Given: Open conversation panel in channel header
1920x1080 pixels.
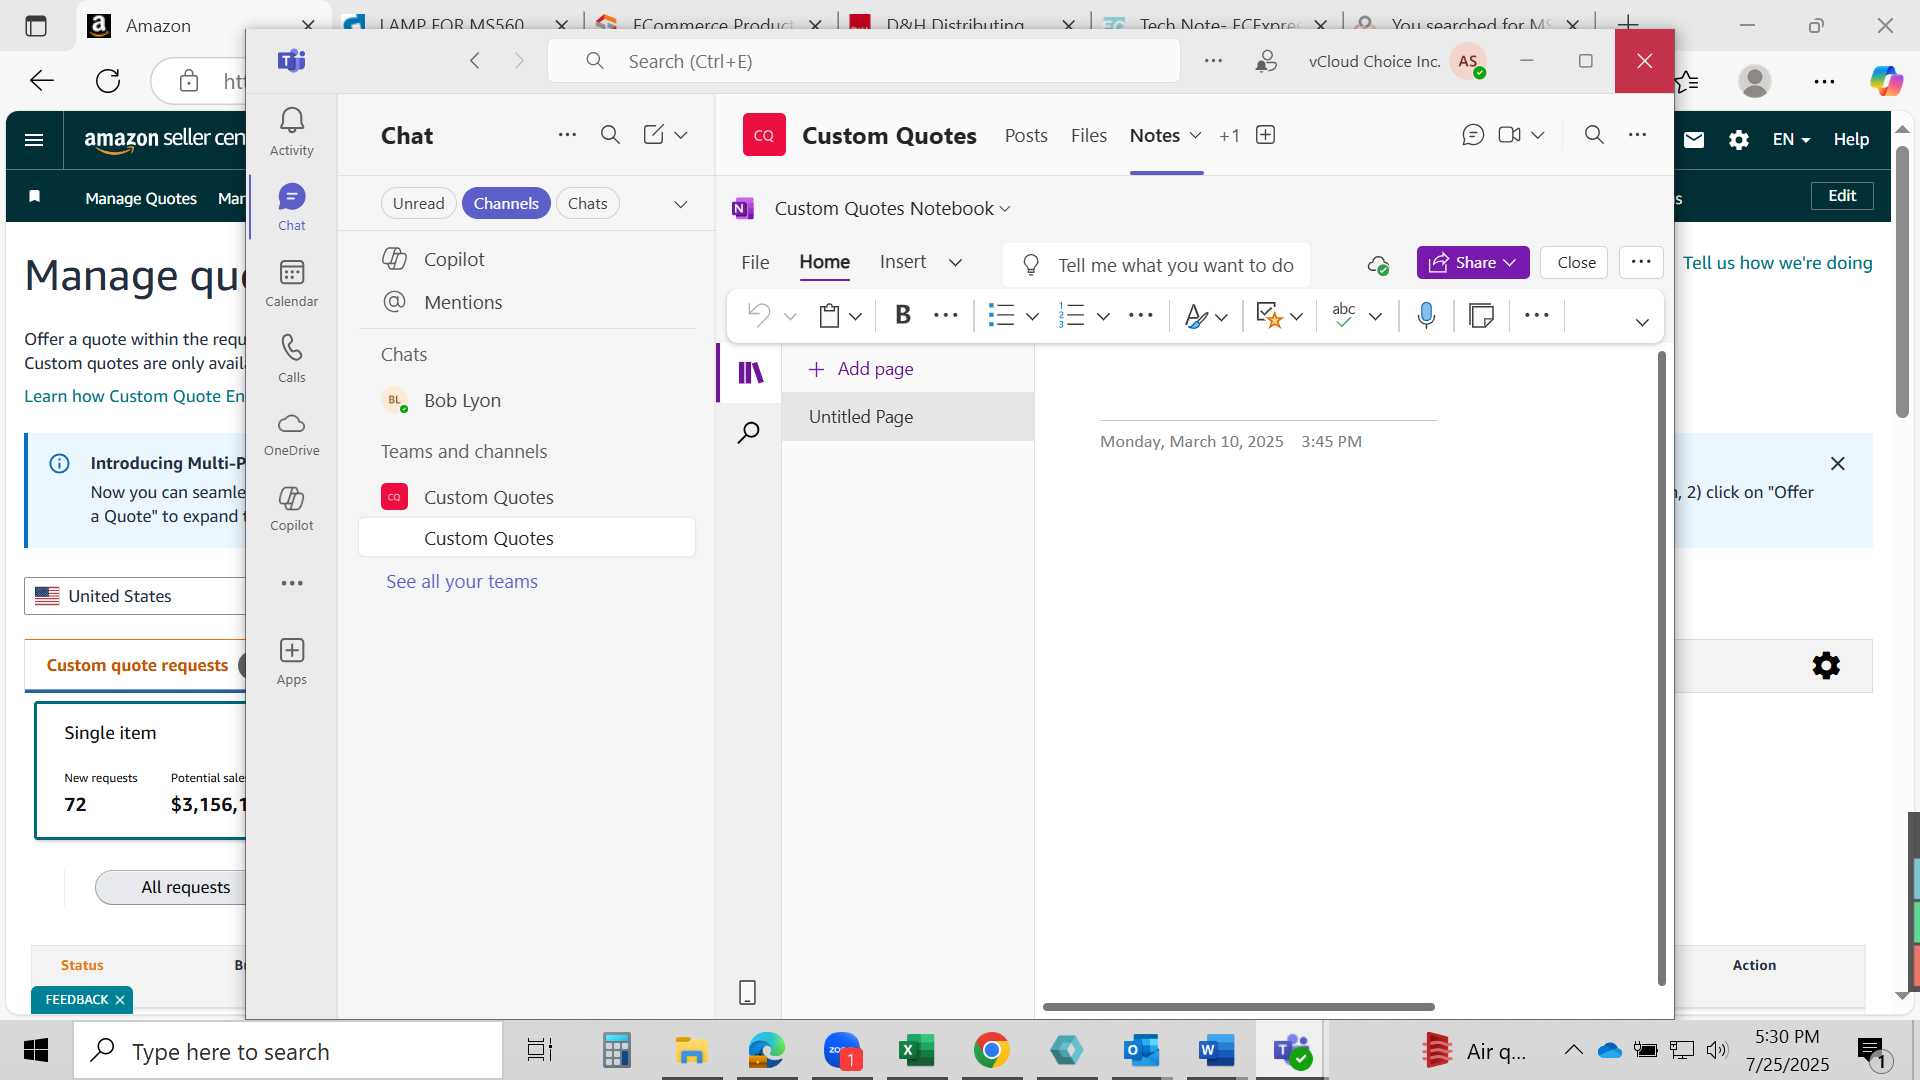Looking at the screenshot, I should [1472, 135].
